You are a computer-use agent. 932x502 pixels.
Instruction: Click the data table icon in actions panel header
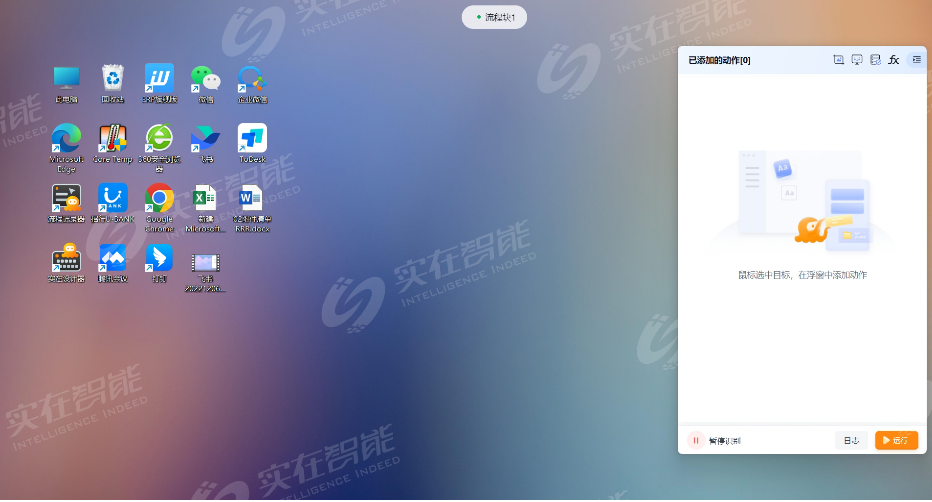point(875,59)
